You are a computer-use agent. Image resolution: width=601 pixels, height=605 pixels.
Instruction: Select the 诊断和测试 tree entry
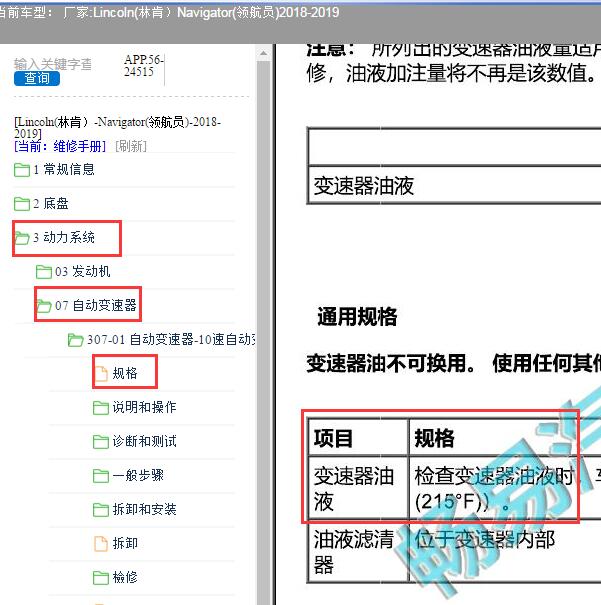tap(144, 441)
